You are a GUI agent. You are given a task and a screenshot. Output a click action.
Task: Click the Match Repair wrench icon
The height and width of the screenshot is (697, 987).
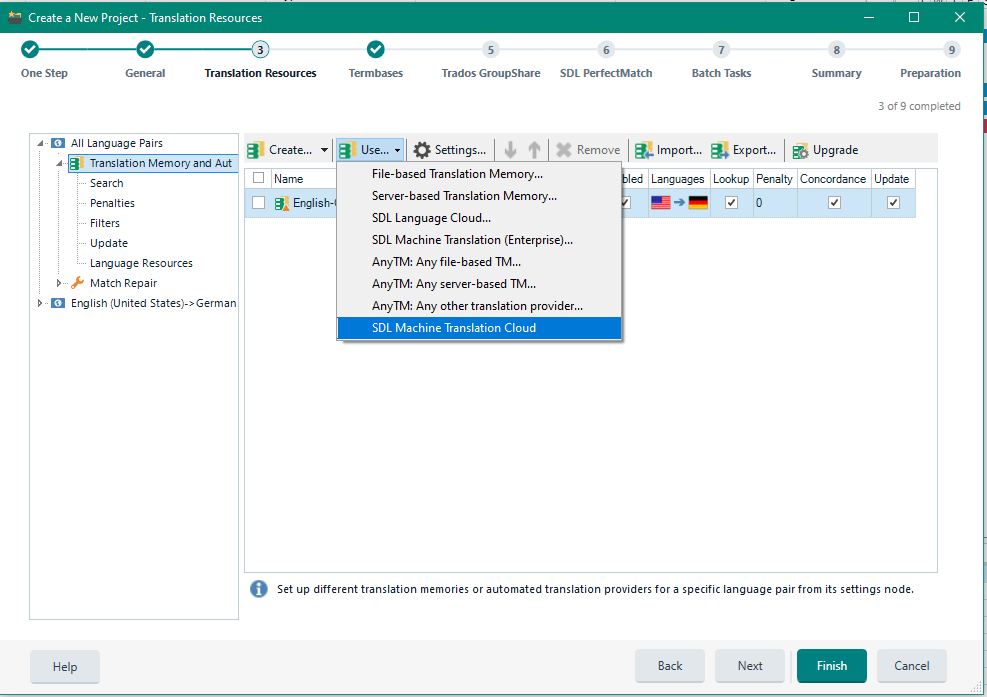tap(77, 283)
